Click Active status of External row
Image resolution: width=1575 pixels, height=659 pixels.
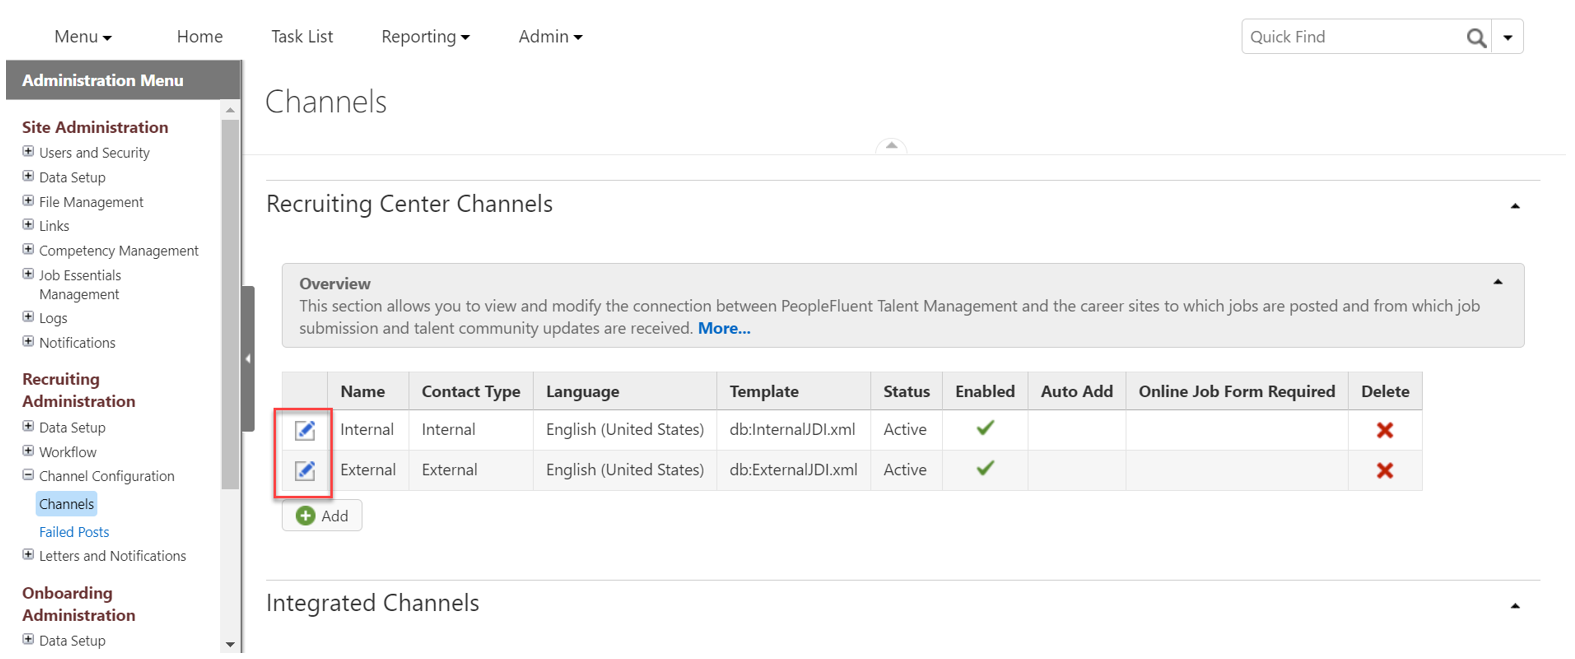pyautogui.click(x=905, y=470)
